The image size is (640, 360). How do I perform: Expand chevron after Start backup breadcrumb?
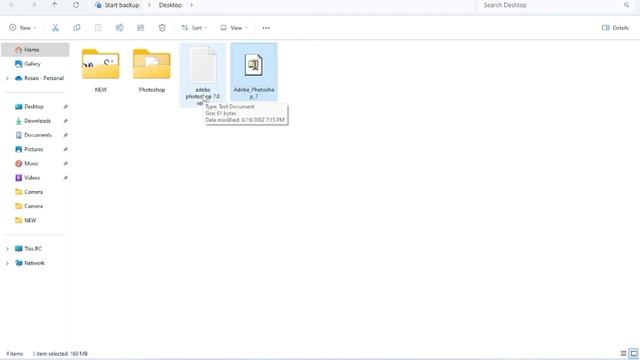(149, 5)
